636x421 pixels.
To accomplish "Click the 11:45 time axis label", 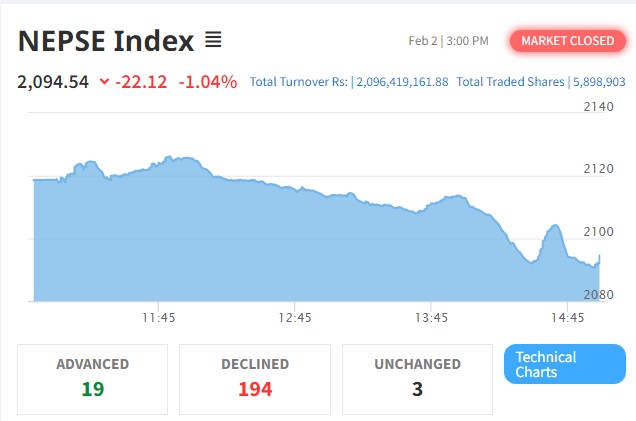I will (159, 318).
